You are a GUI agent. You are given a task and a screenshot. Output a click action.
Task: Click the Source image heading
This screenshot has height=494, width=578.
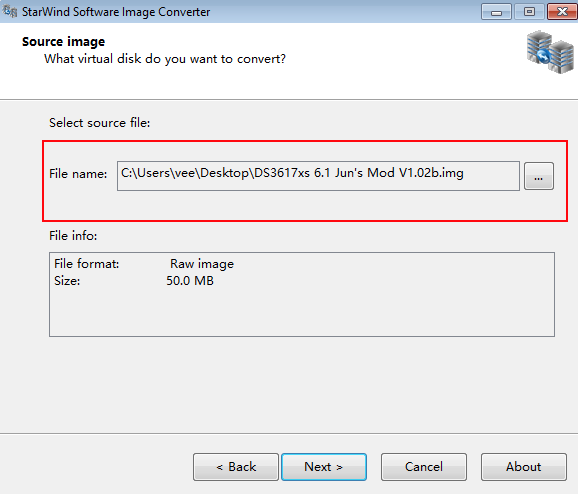(63, 41)
